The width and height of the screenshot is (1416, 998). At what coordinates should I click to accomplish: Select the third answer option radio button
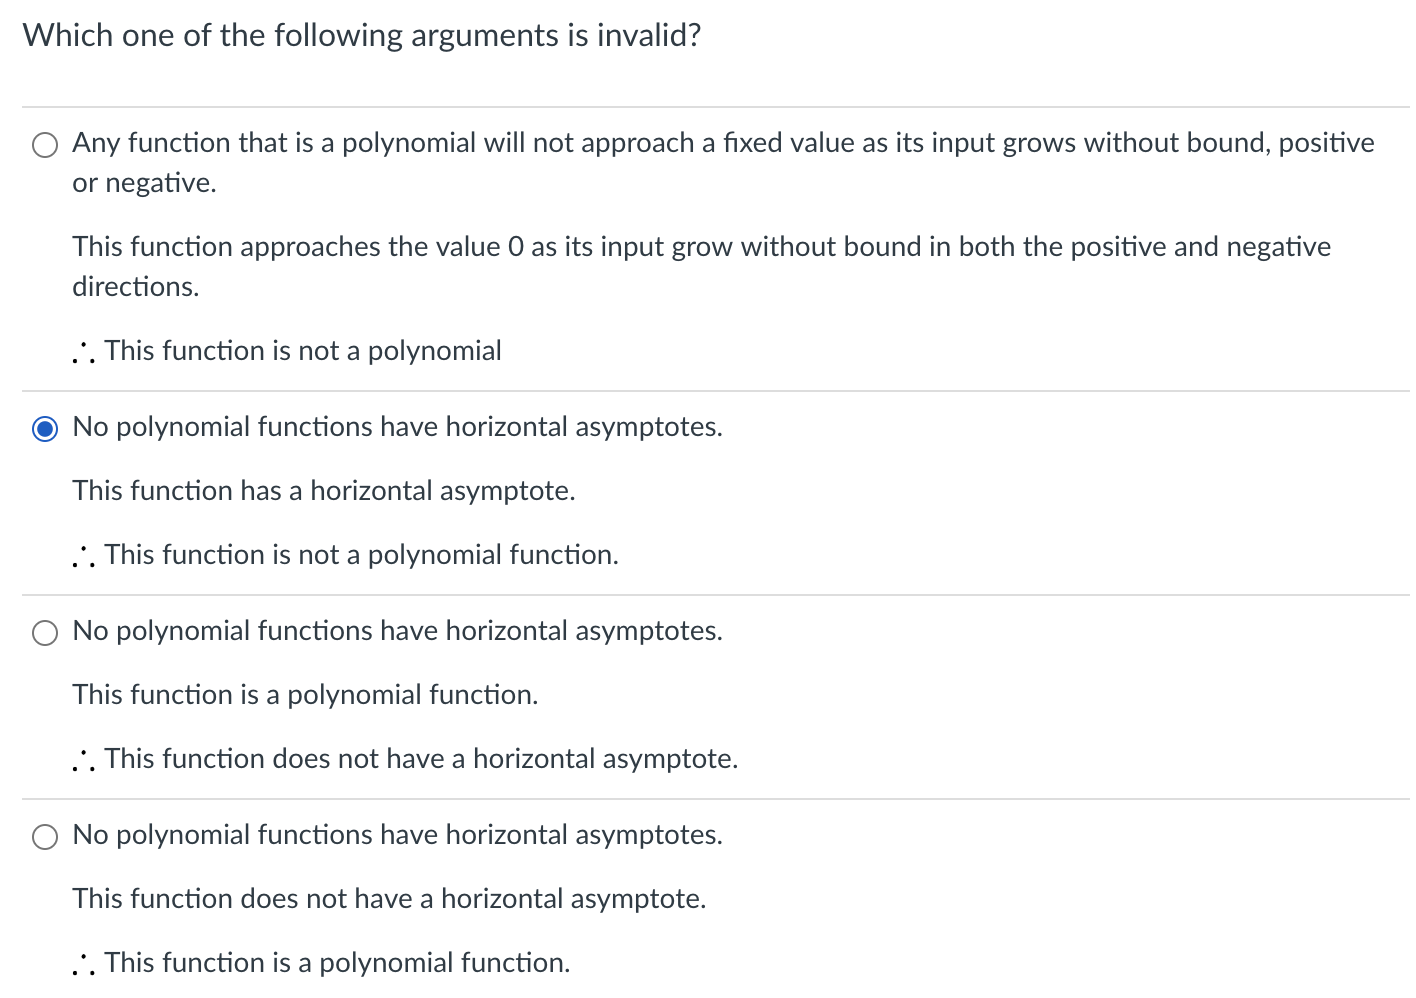coord(44,633)
